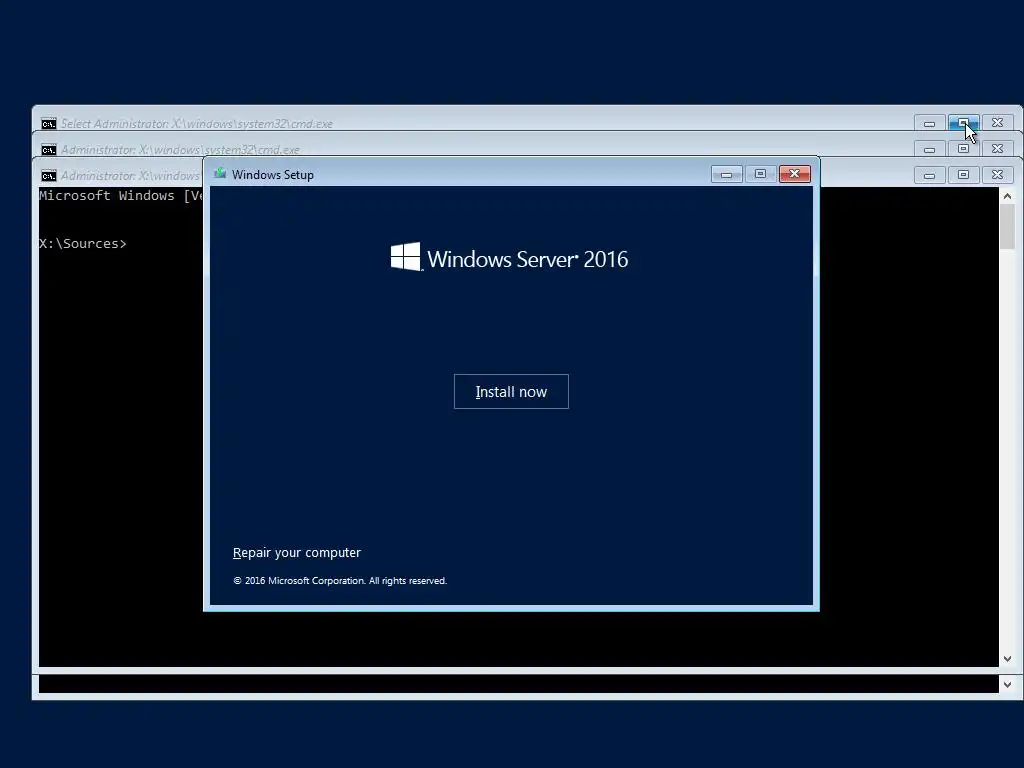Image resolution: width=1024 pixels, height=768 pixels.
Task: Minimize the second Administrator cmd window
Action: click(929, 149)
